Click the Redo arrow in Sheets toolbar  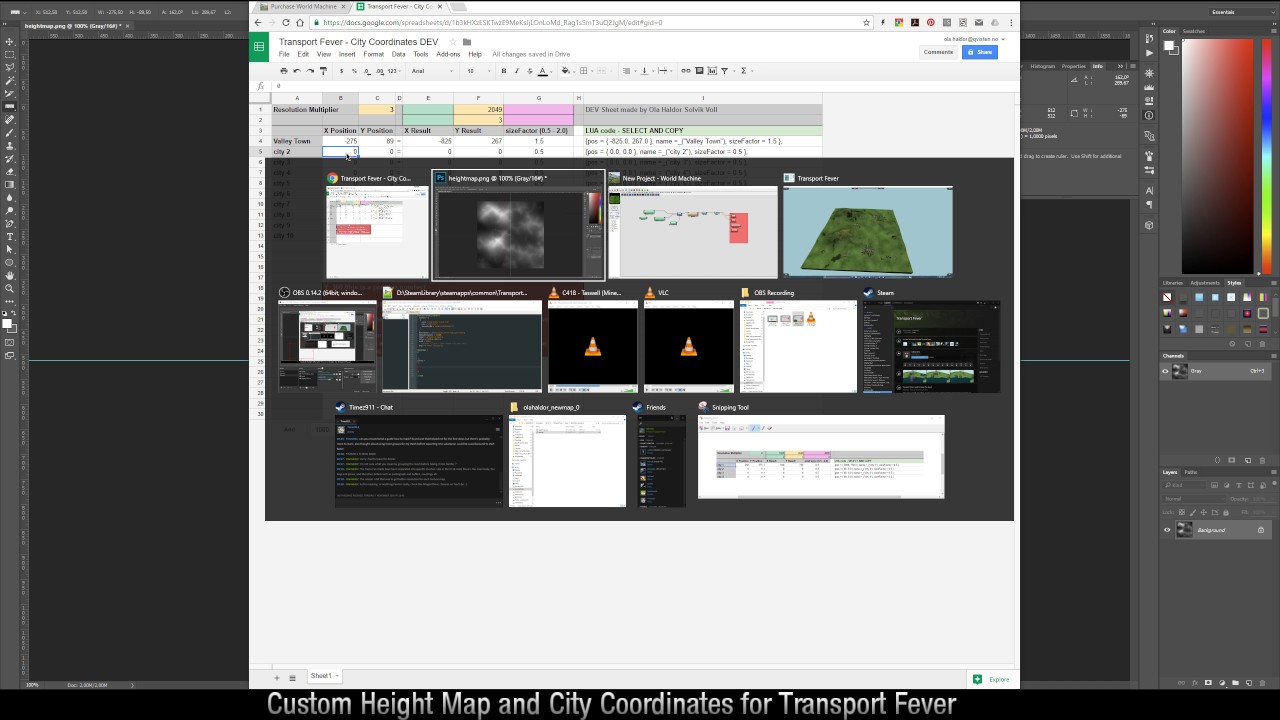(310, 71)
